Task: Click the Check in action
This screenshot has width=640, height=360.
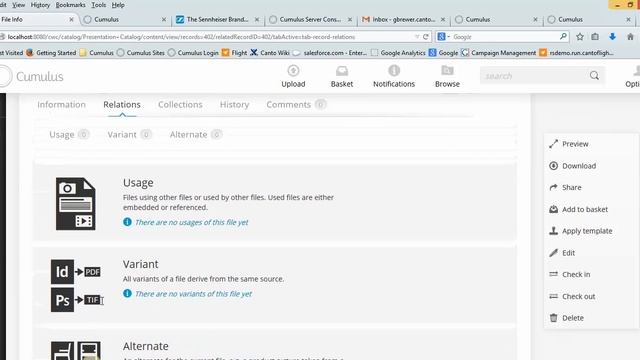Action: pos(570,274)
